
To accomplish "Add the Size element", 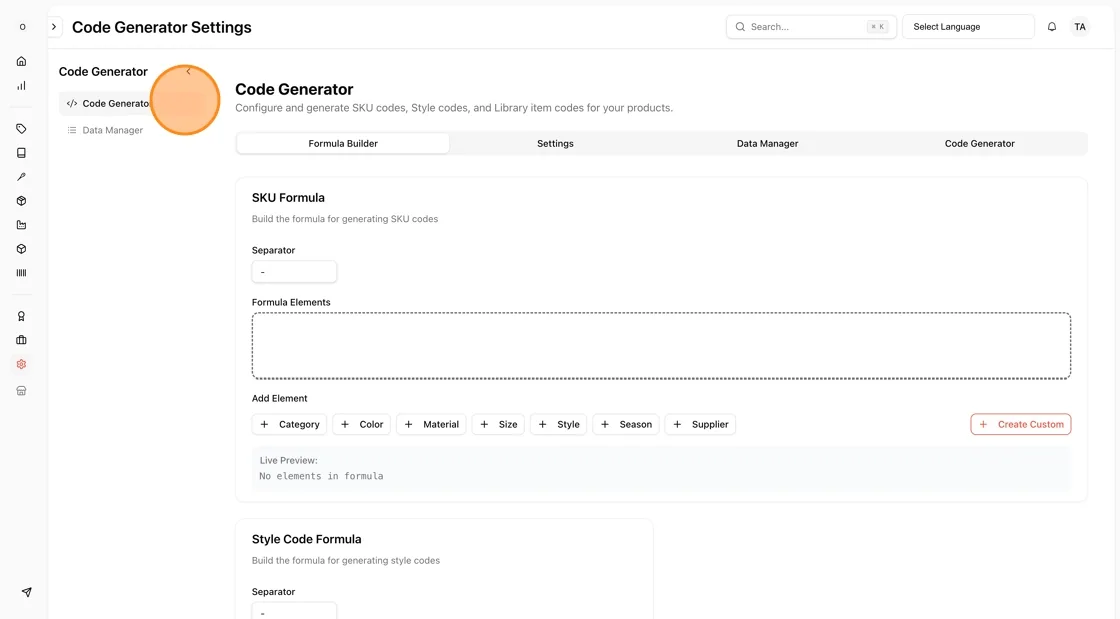I will coord(499,424).
